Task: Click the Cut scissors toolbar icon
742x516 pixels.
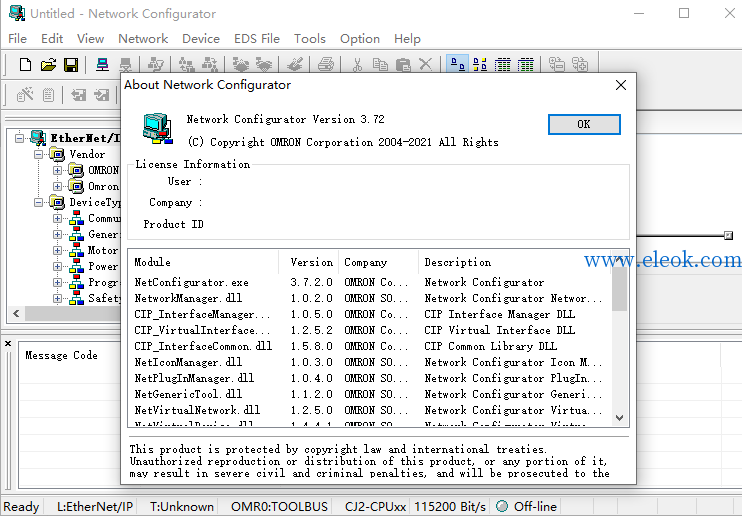Action: [357, 64]
